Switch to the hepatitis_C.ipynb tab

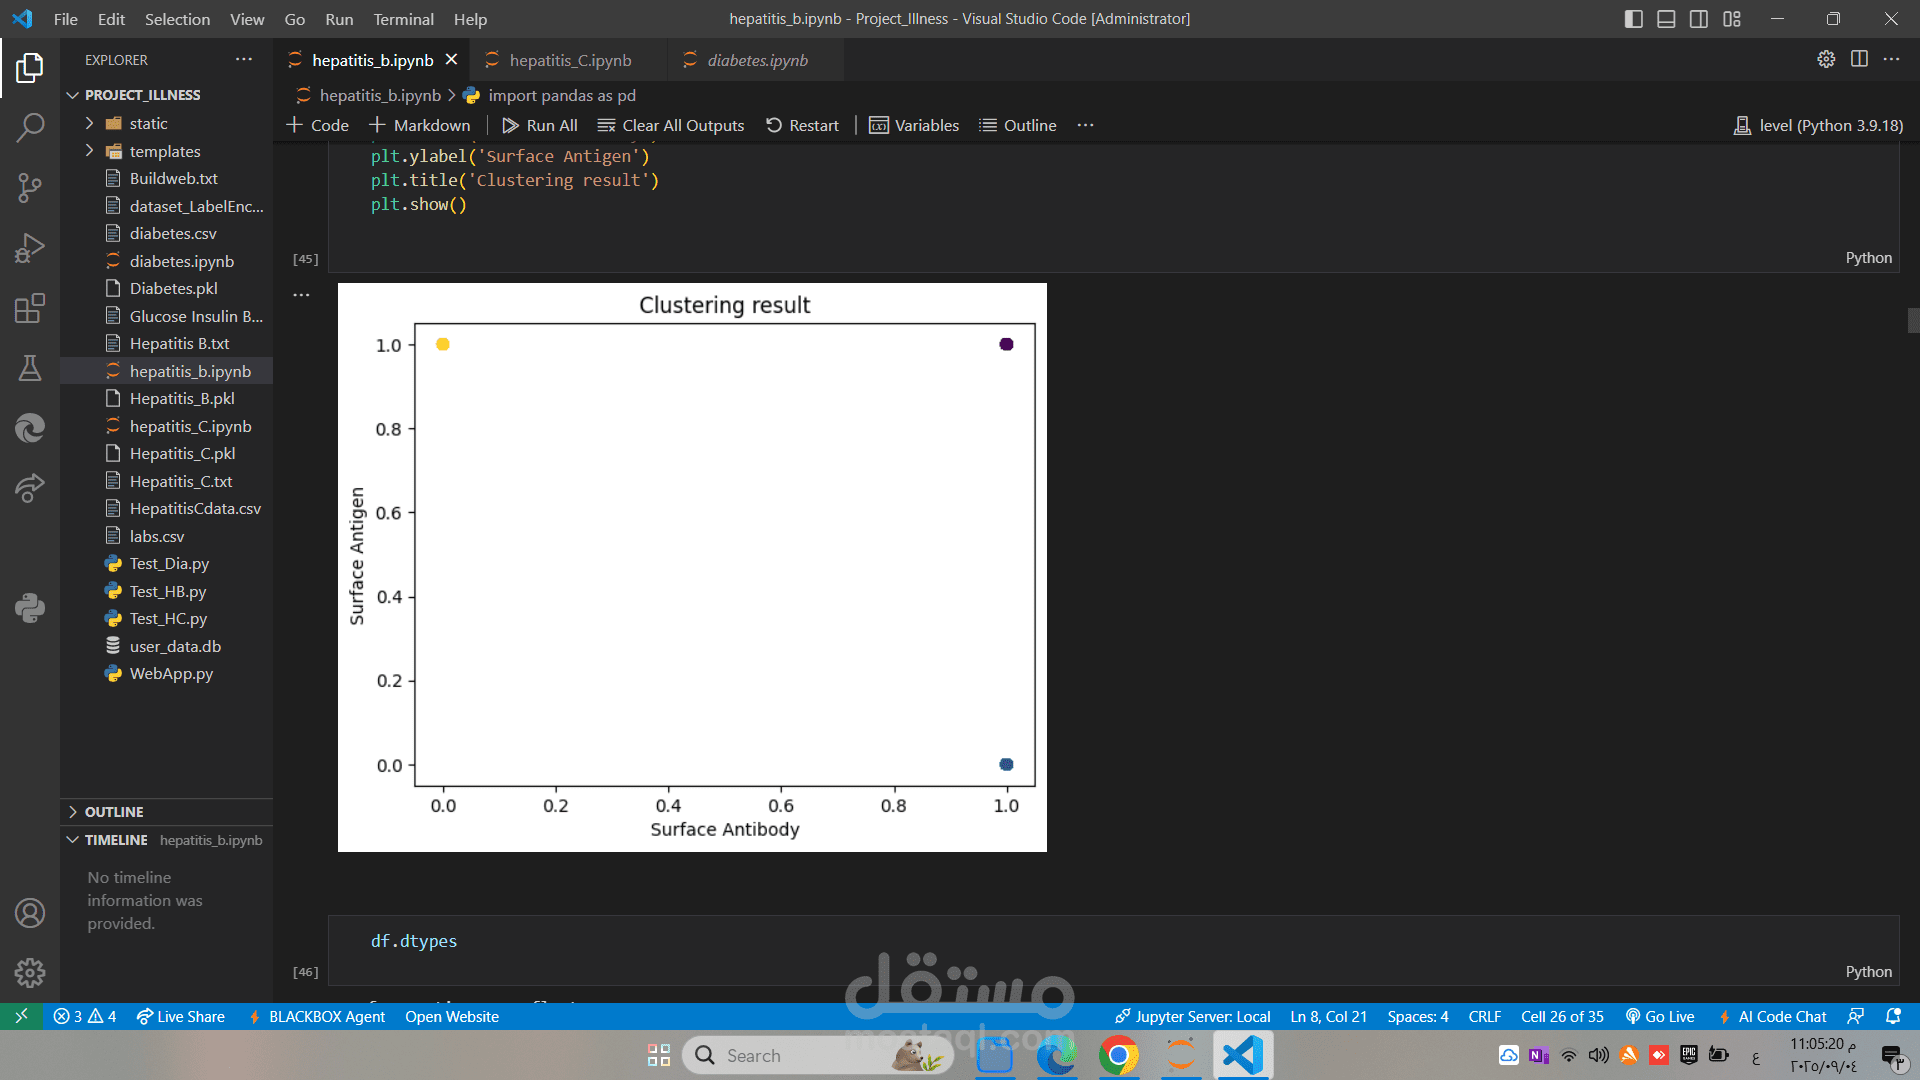(570, 60)
